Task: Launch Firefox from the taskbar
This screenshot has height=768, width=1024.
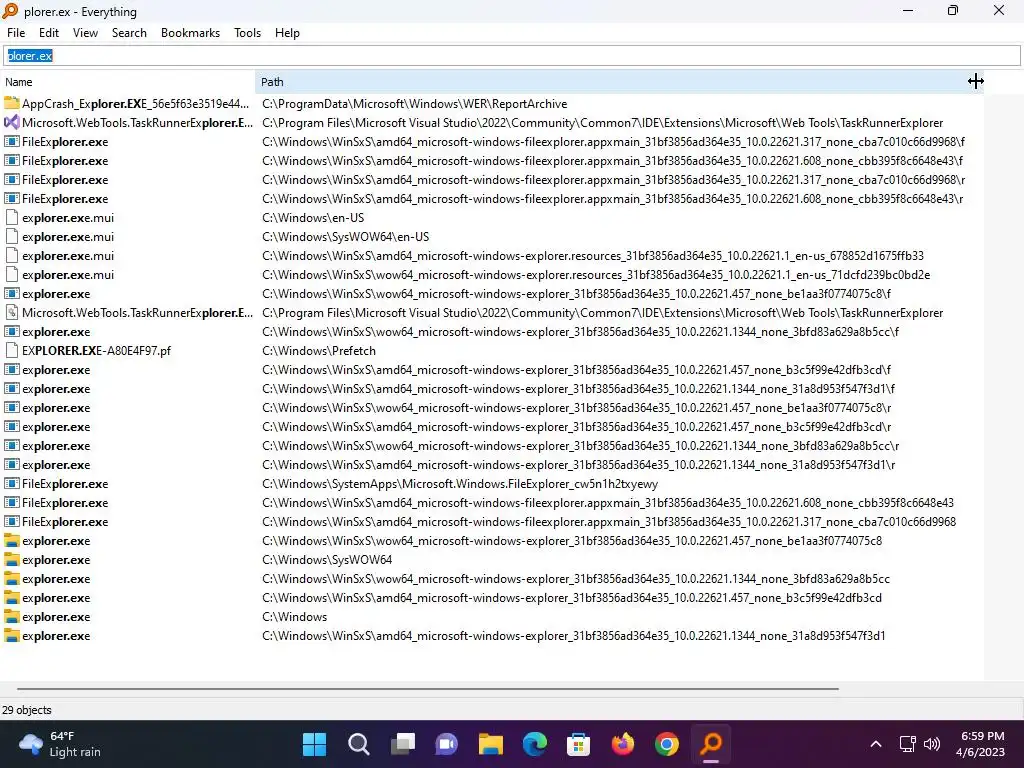Action: (622, 744)
